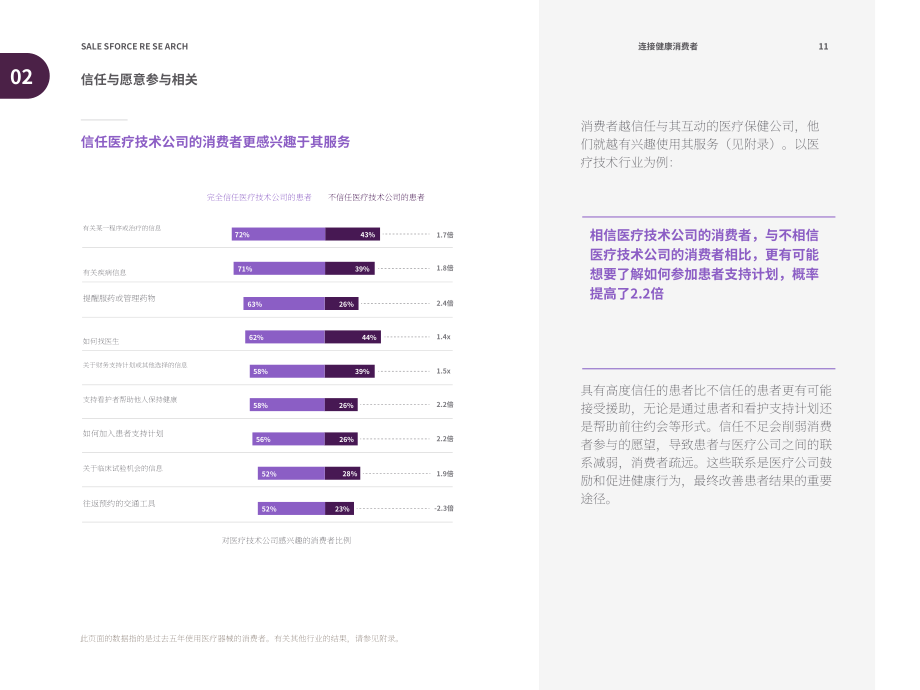The width and height of the screenshot is (920, 690).
Task: Click the 58% bar in 支持看护者 row
Action: [288, 405]
